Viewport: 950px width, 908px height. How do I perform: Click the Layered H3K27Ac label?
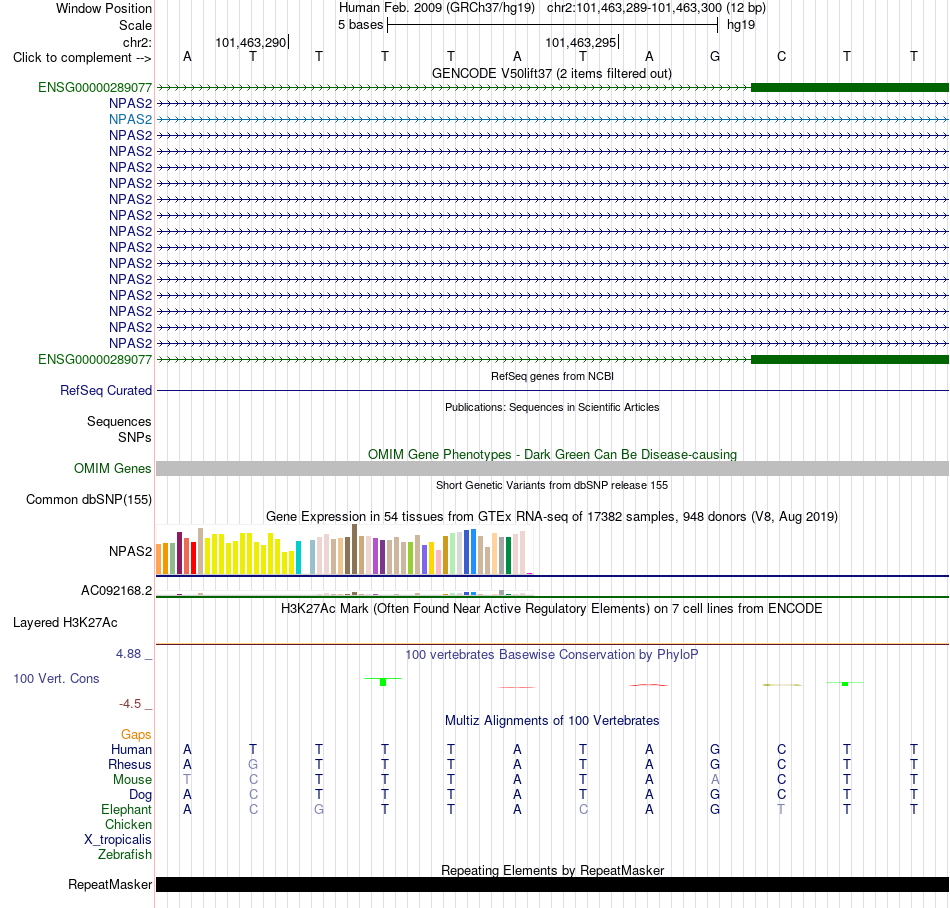pos(65,623)
